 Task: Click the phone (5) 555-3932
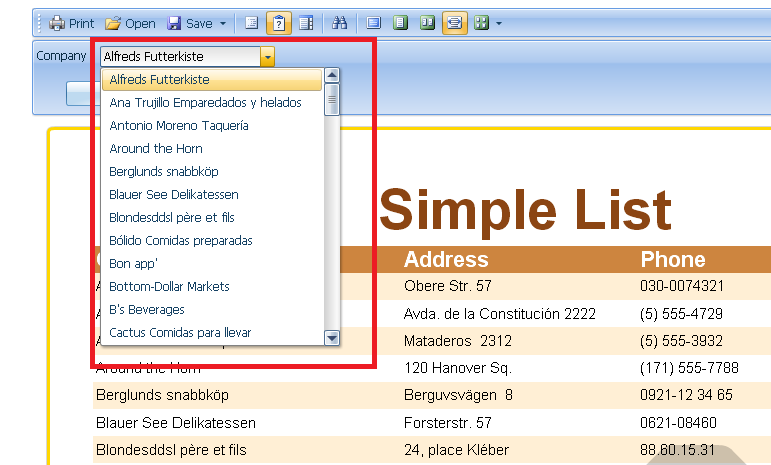click(682, 341)
